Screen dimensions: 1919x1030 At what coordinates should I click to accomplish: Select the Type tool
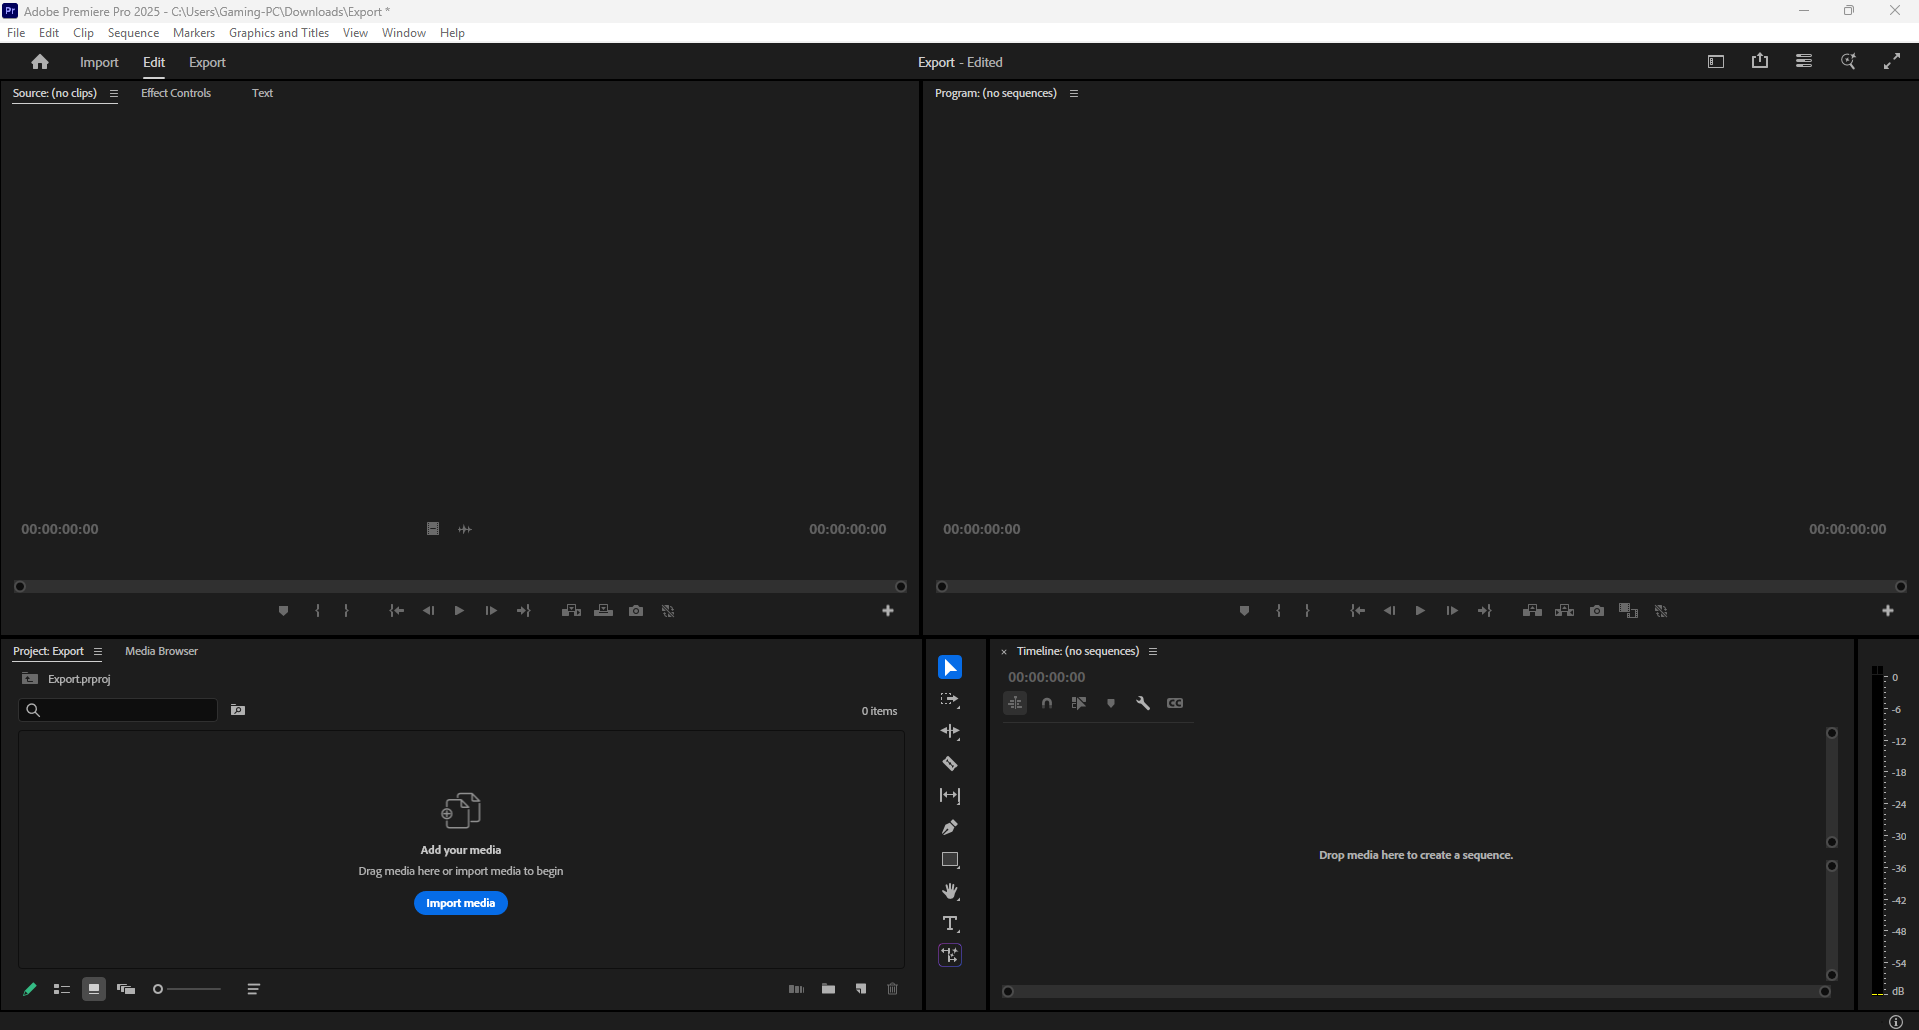tap(949, 924)
